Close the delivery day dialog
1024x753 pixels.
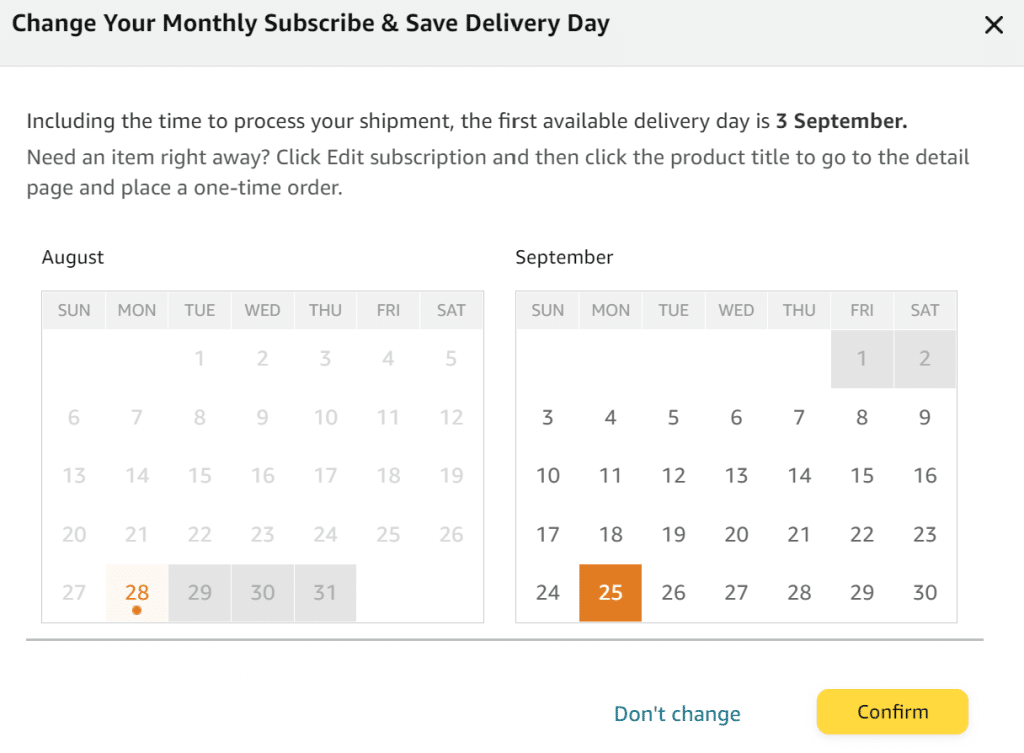click(993, 25)
